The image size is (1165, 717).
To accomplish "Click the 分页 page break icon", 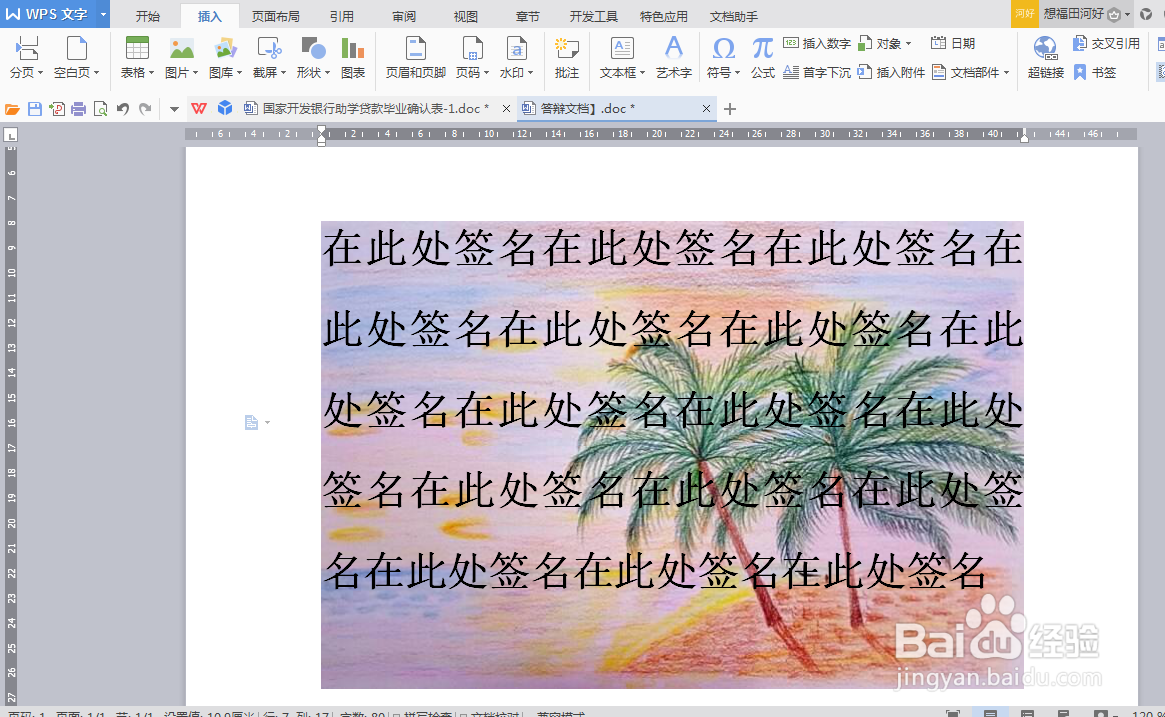I will coord(26,49).
